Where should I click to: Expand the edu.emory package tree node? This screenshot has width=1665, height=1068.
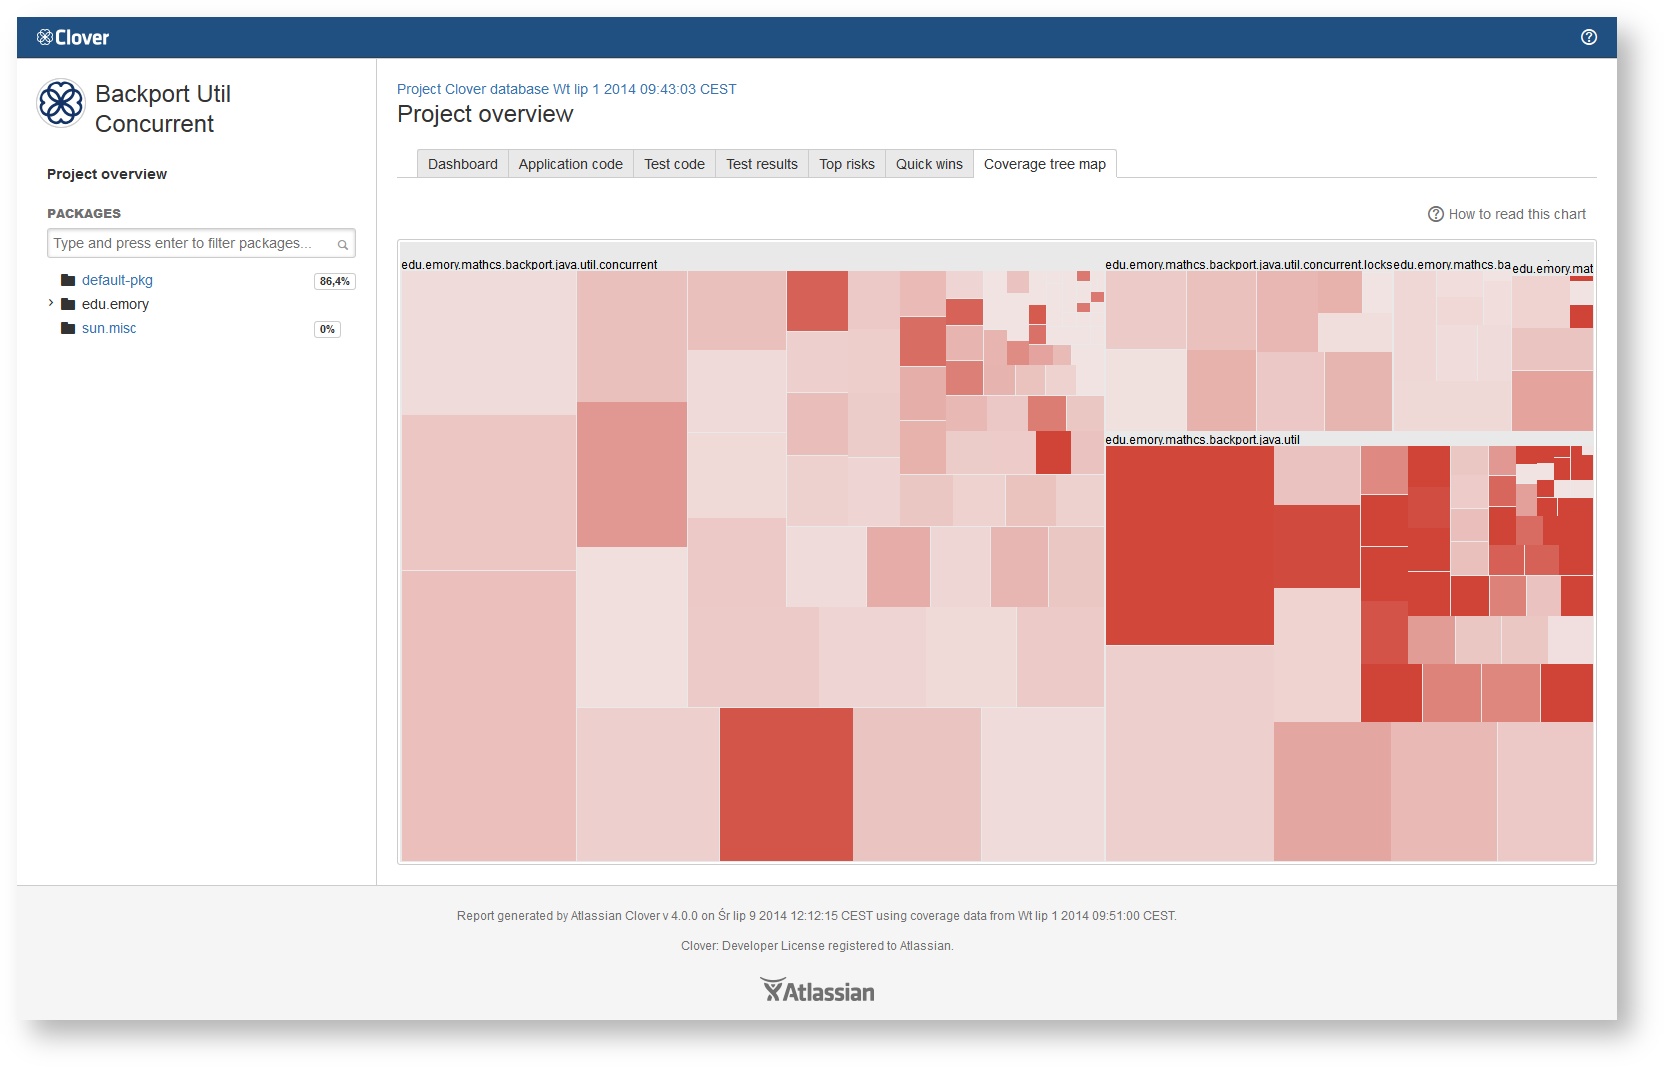click(x=51, y=303)
